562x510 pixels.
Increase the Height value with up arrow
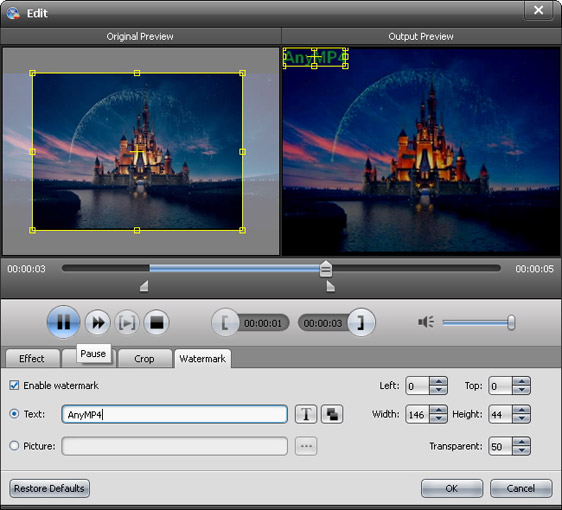521,410
